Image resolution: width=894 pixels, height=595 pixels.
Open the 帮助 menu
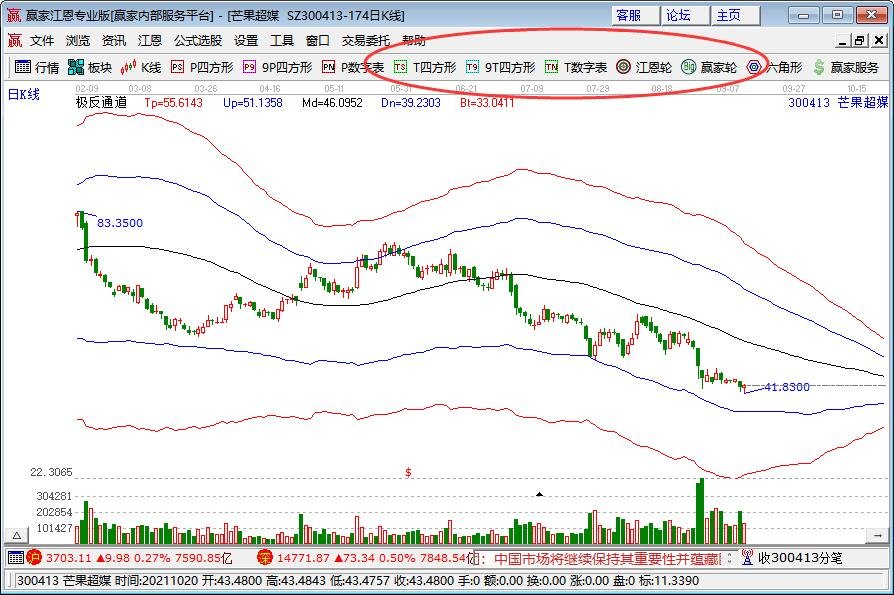pyautogui.click(x=413, y=40)
